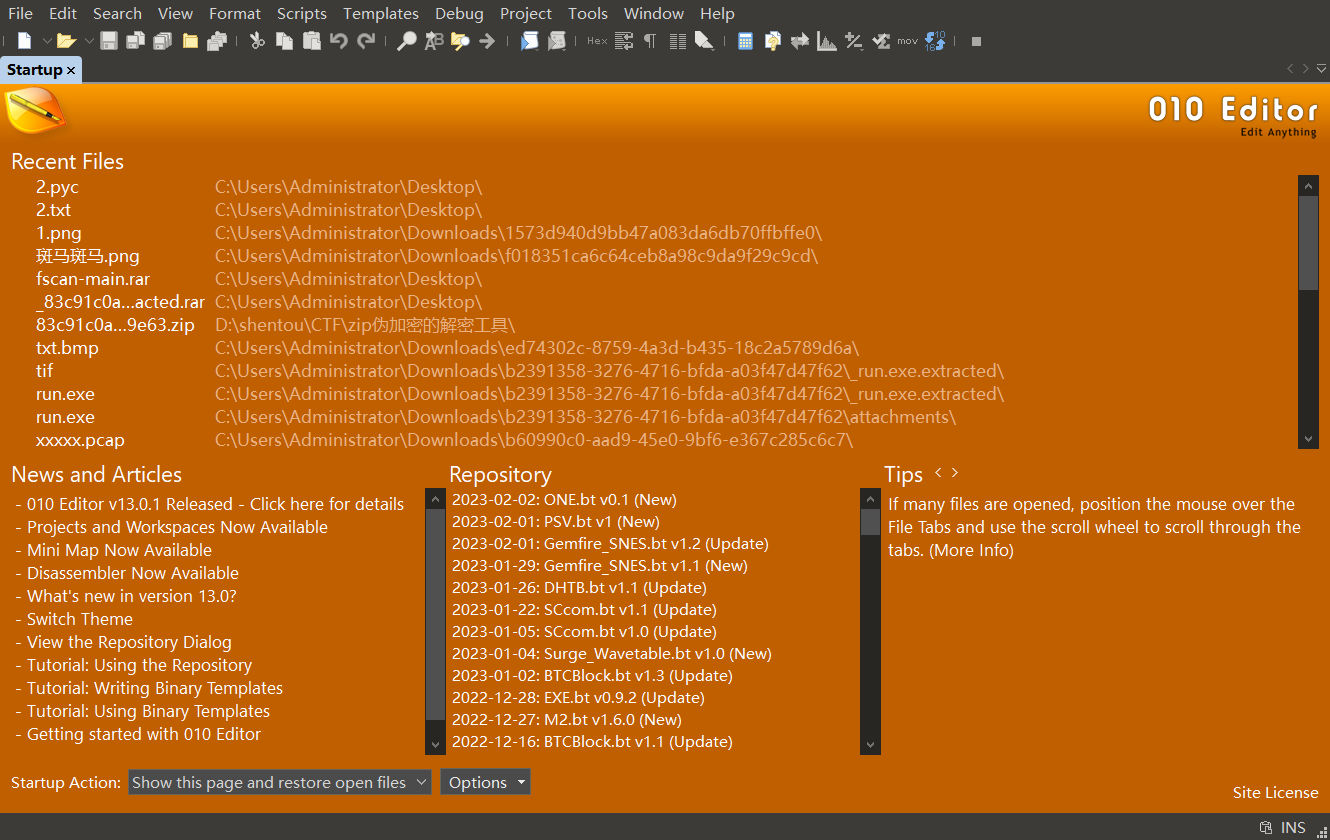Open the file tabs list dropdown arrow
The image size is (1330, 840).
(1319, 69)
